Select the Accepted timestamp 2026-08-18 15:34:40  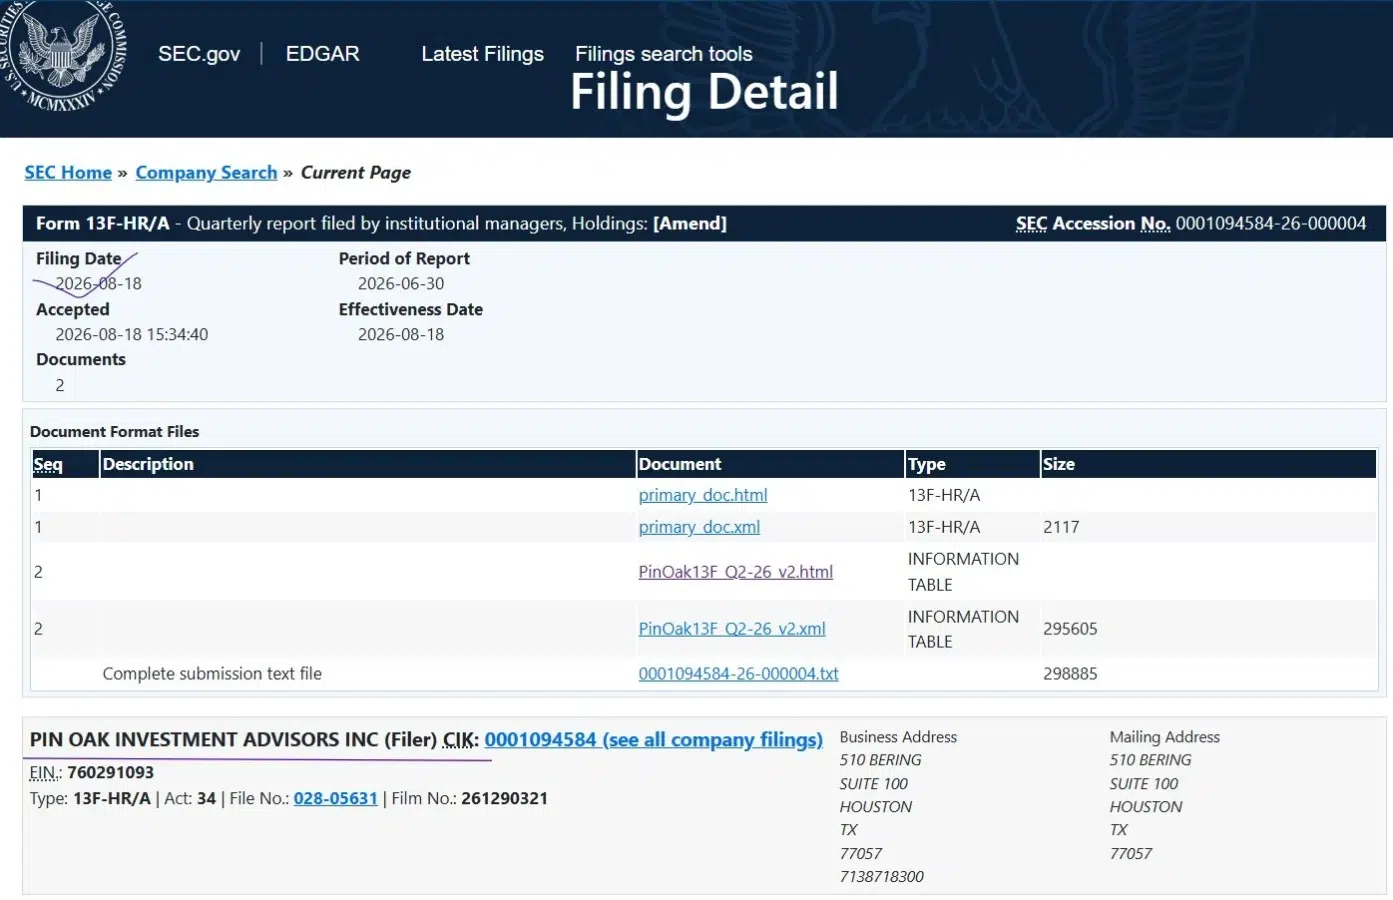(132, 334)
